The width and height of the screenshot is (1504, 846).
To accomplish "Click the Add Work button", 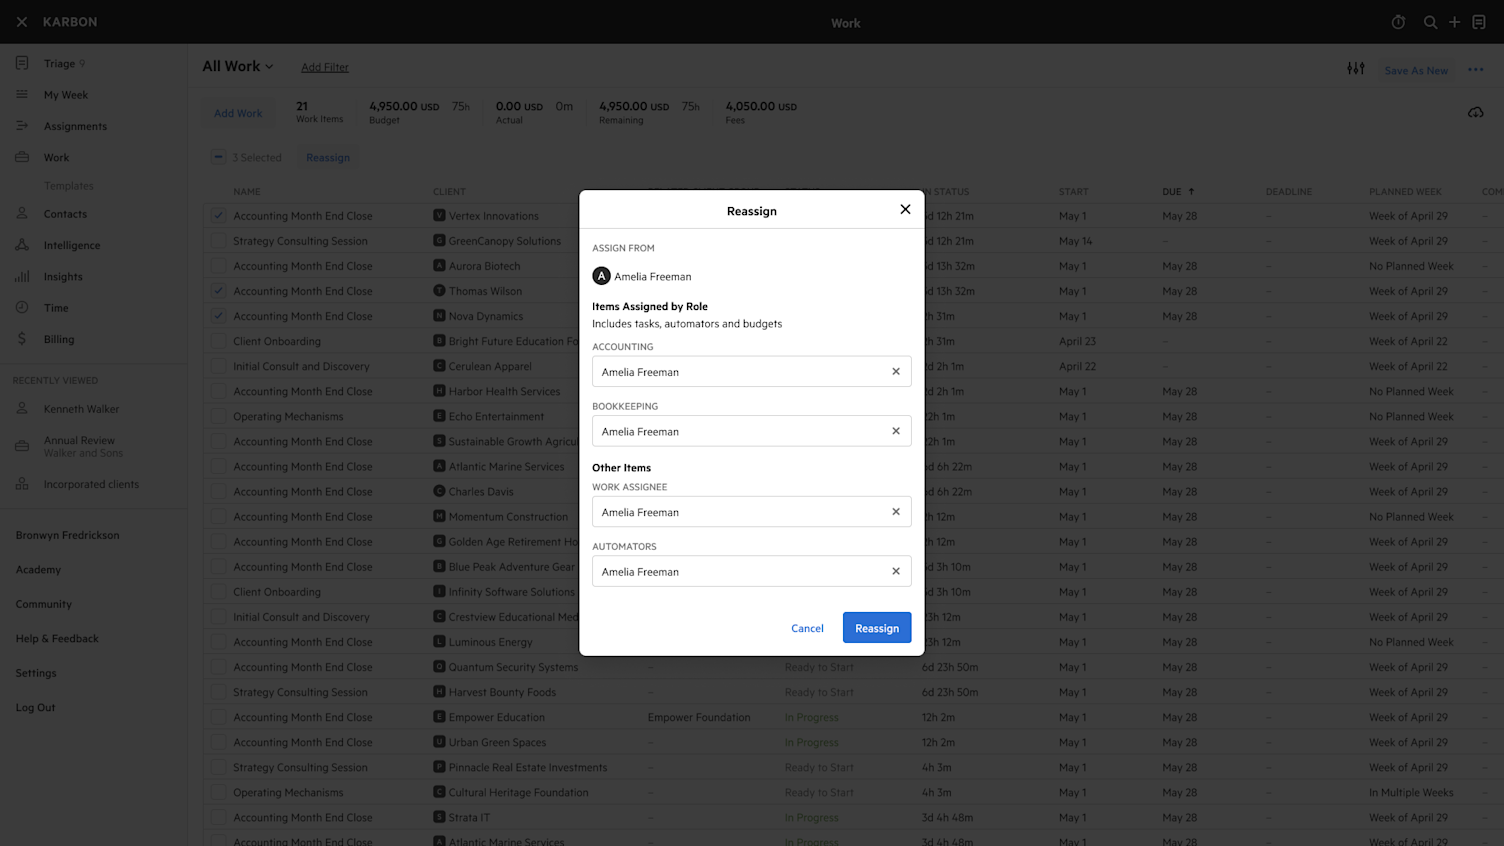I will [x=238, y=113].
